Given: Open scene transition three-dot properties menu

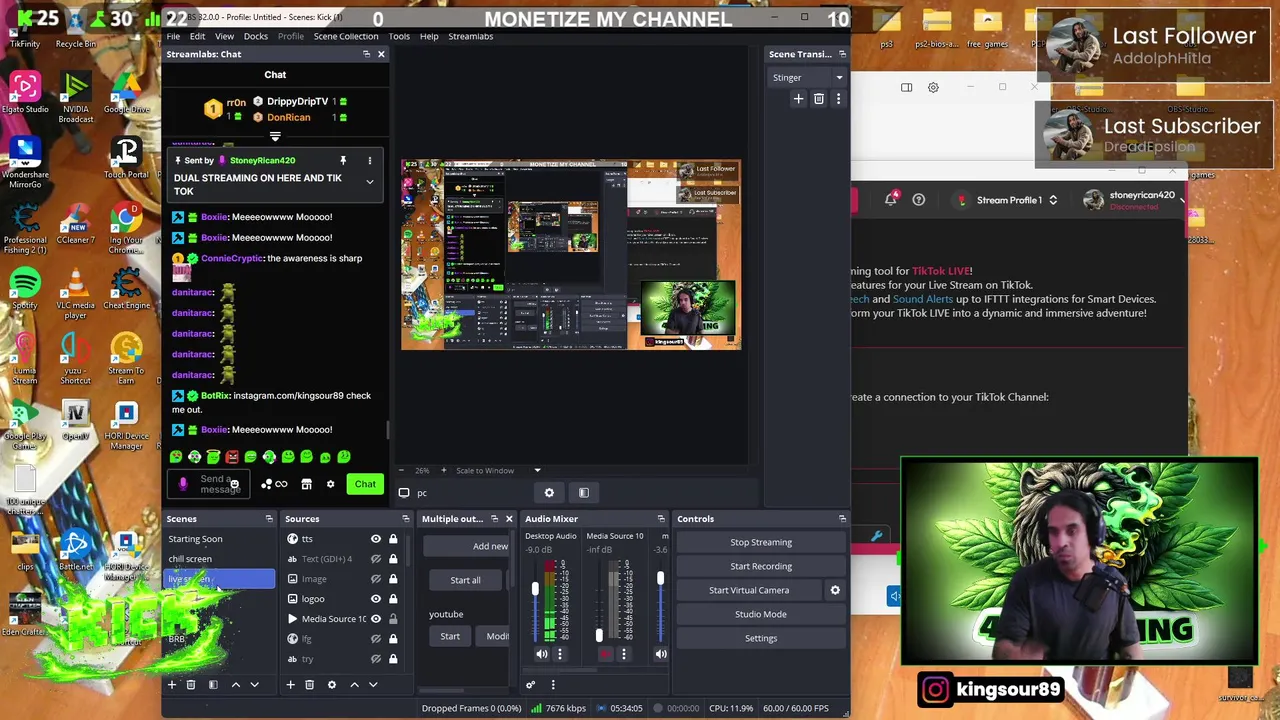Looking at the screenshot, I should click(x=839, y=99).
